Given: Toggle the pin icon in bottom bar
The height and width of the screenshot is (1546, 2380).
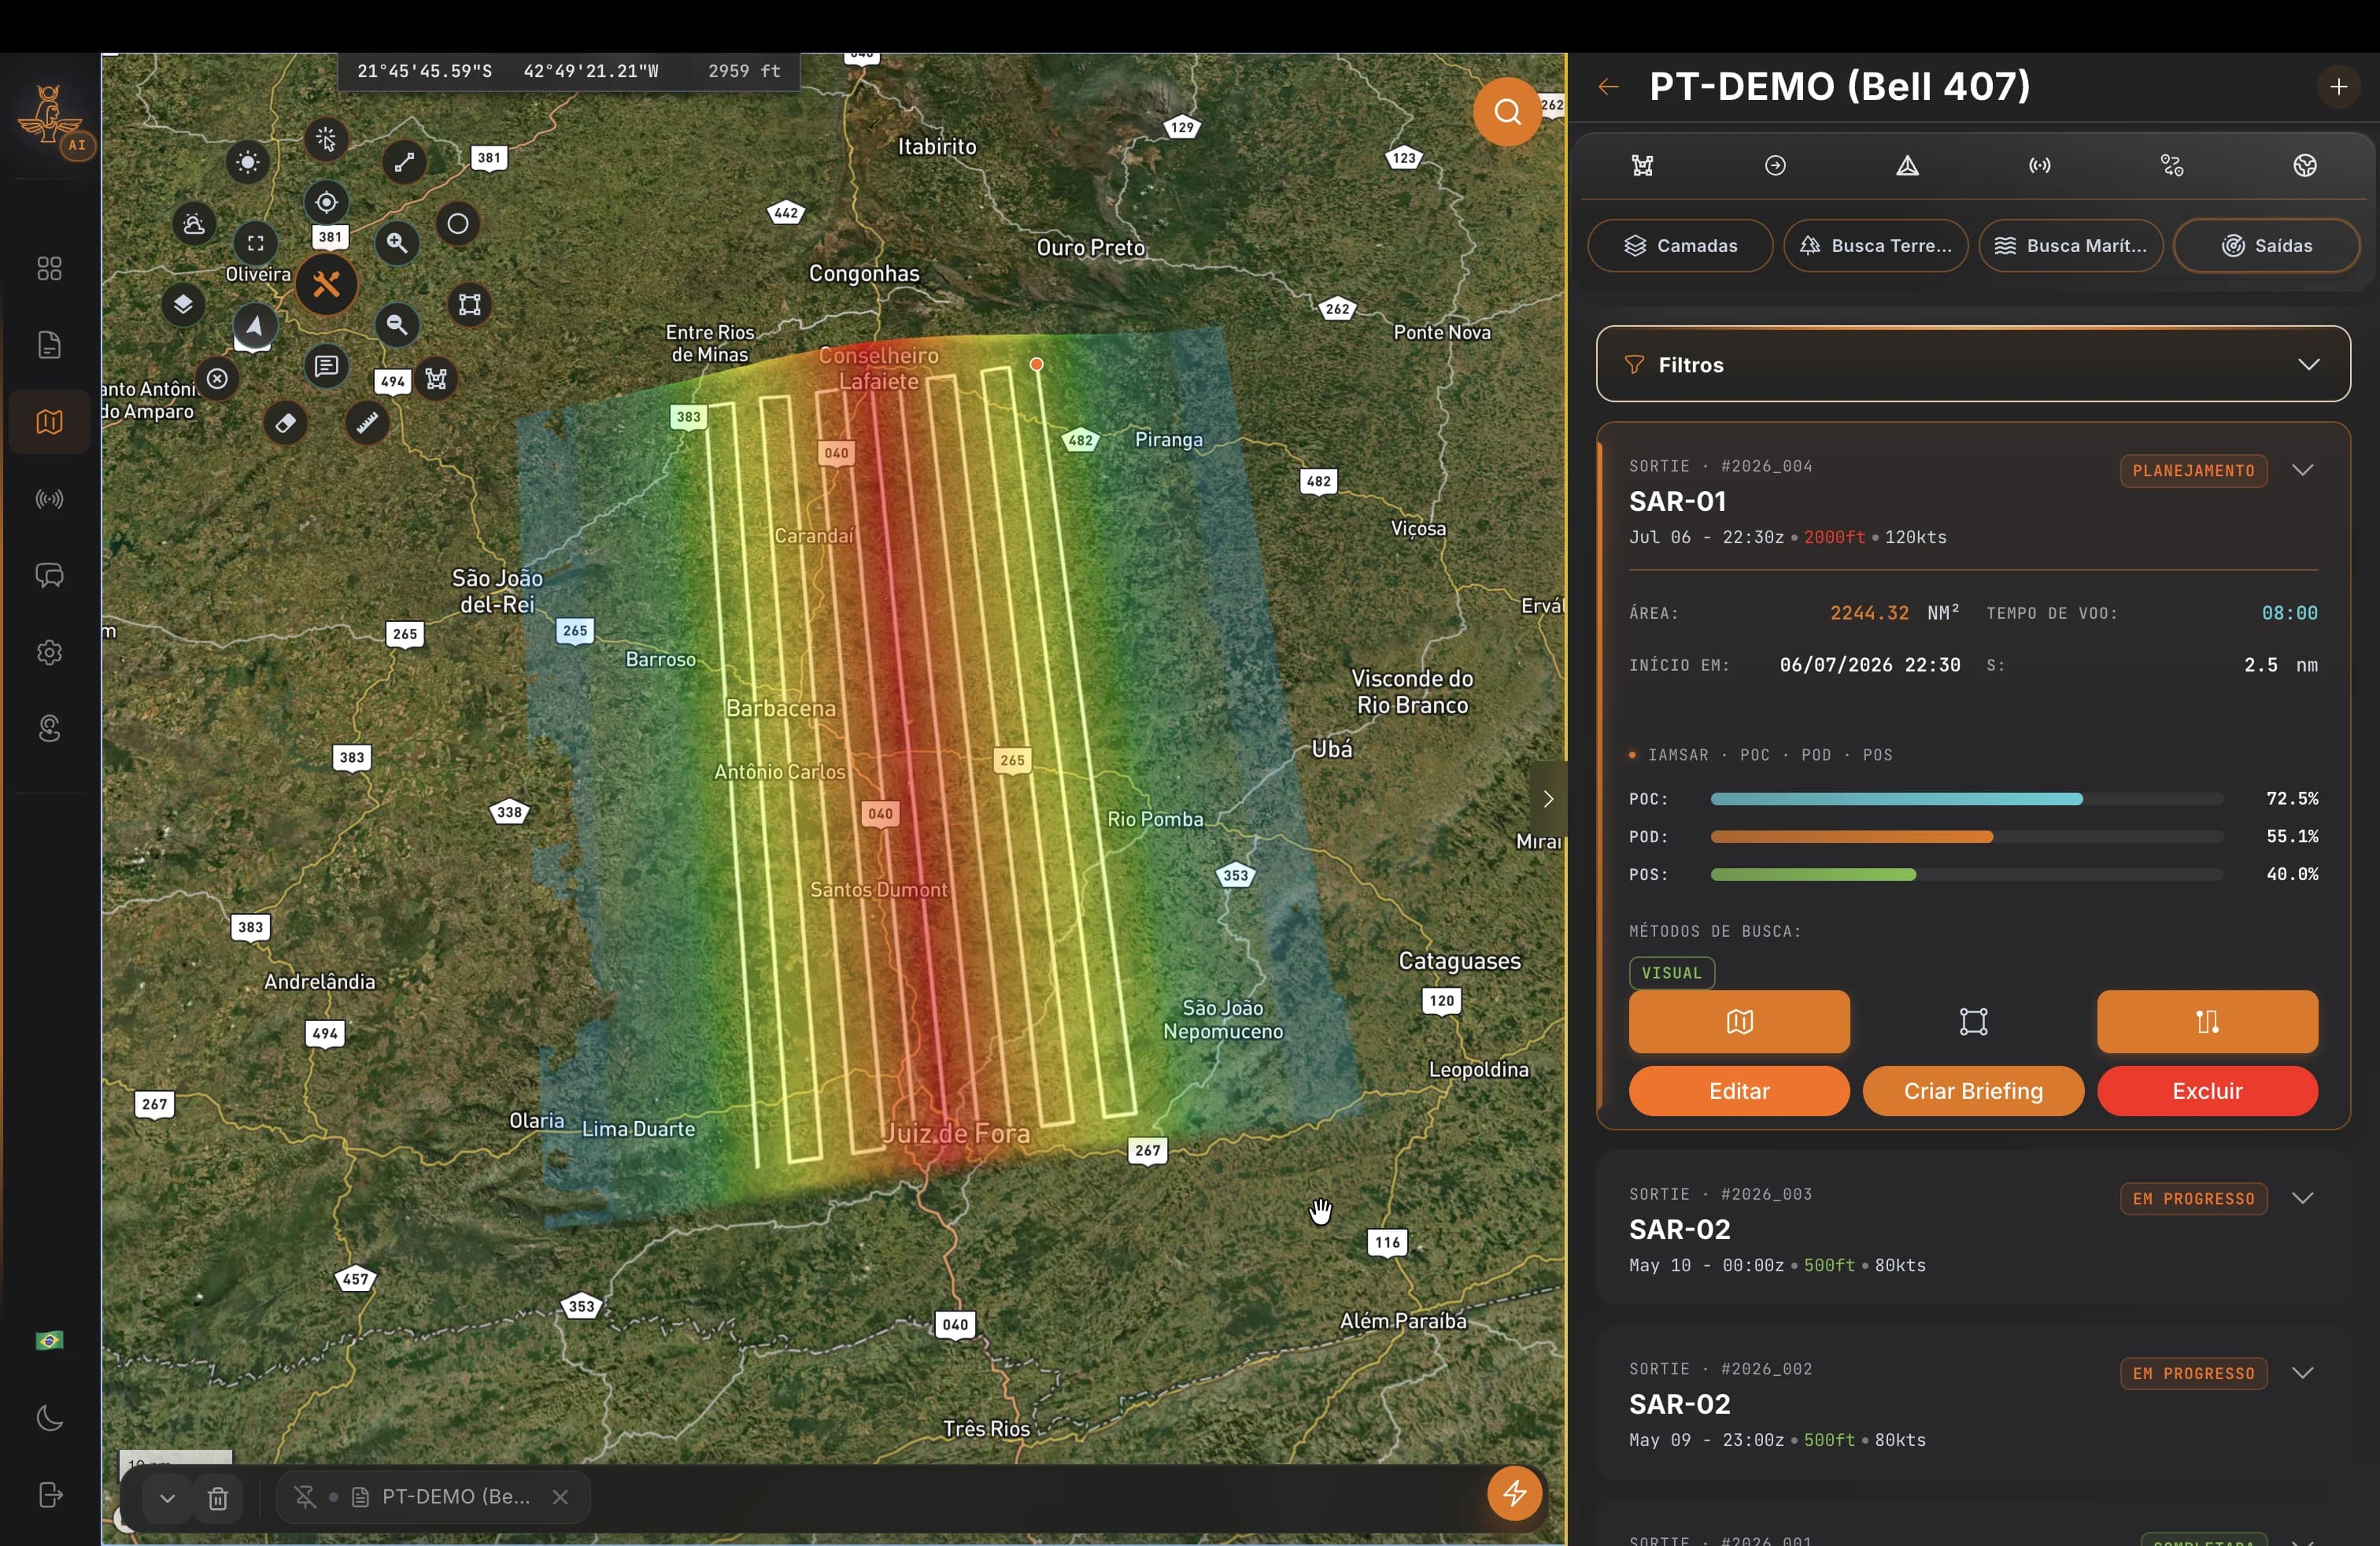Looking at the screenshot, I should (305, 1497).
